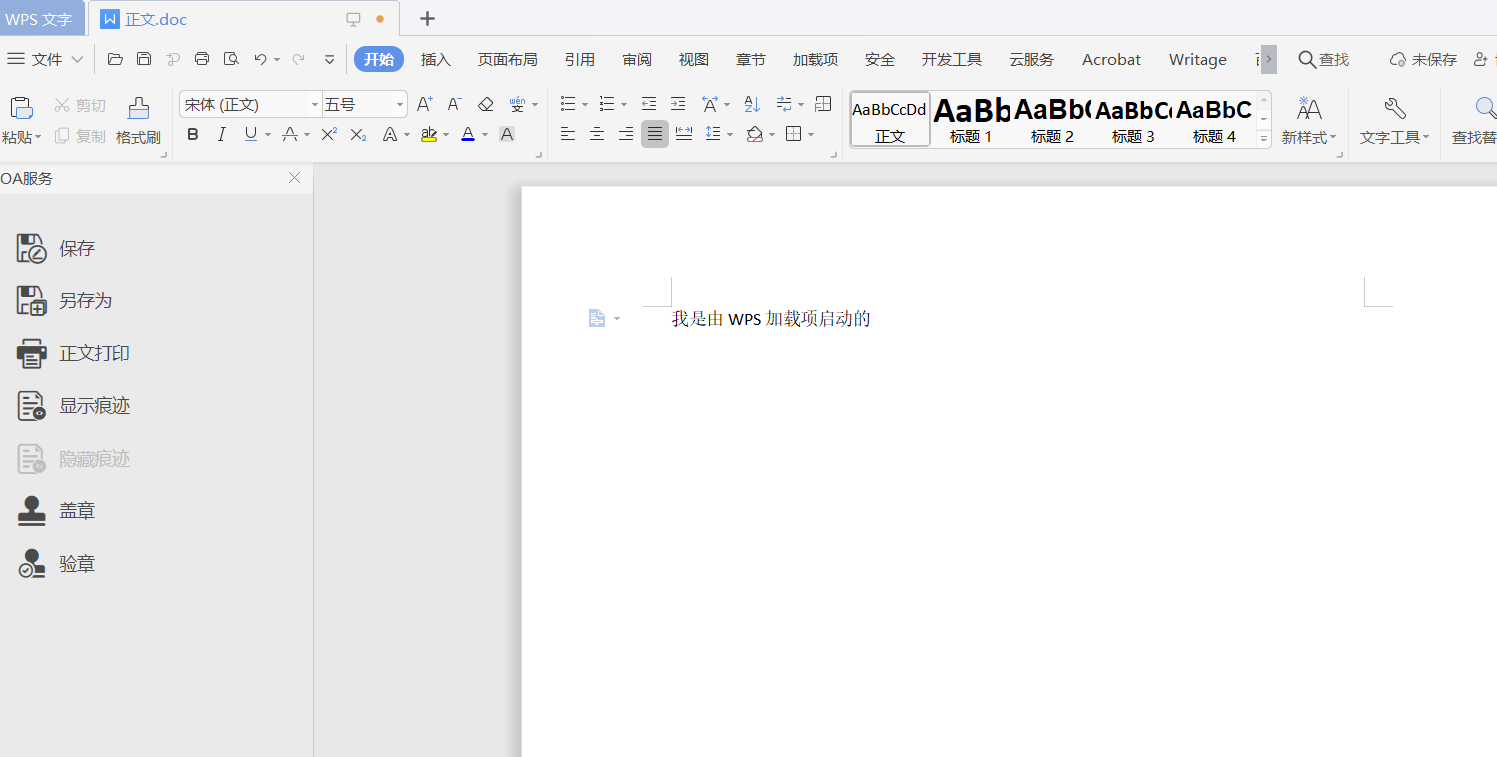
Task: Toggle Bold formatting
Action: (193, 134)
